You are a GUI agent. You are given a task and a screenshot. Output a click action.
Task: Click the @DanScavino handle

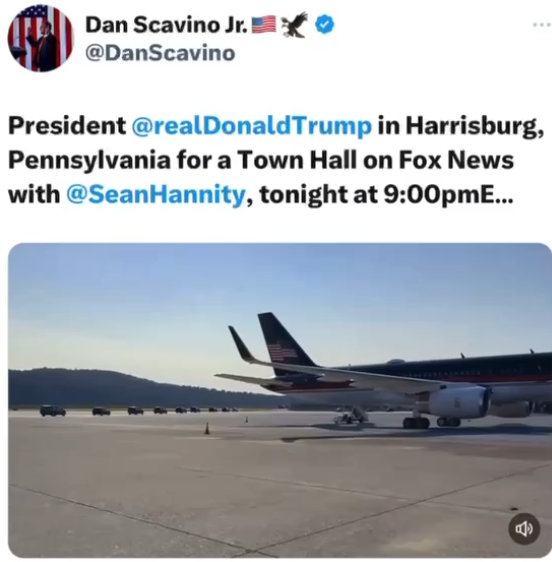(x=160, y=54)
